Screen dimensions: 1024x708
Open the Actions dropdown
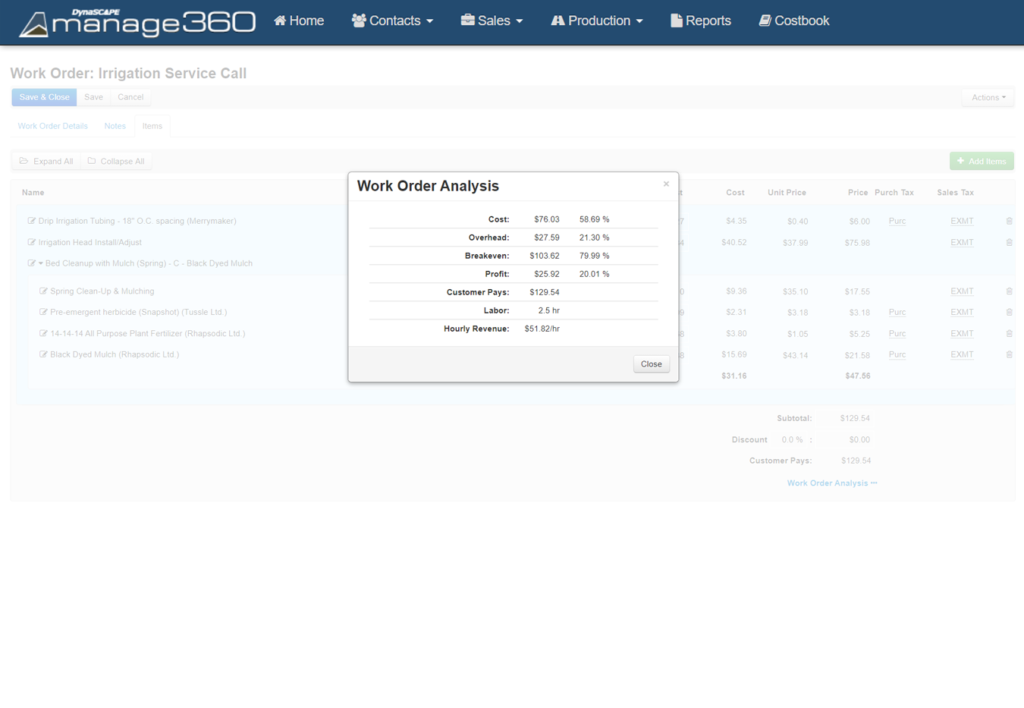(987, 97)
